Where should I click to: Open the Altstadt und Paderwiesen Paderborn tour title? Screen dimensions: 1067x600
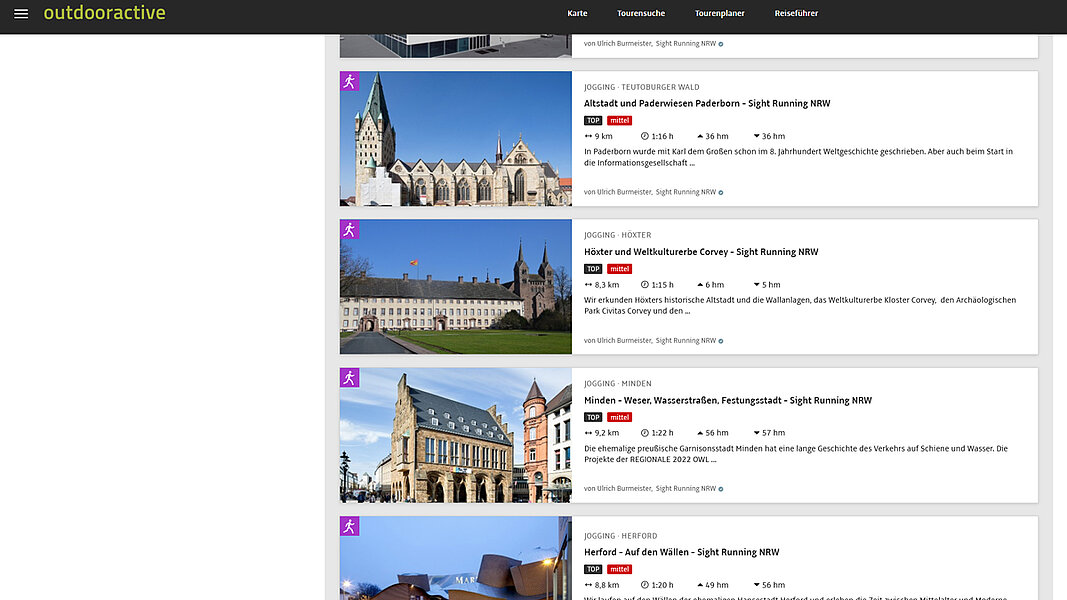(x=706, y=103)
